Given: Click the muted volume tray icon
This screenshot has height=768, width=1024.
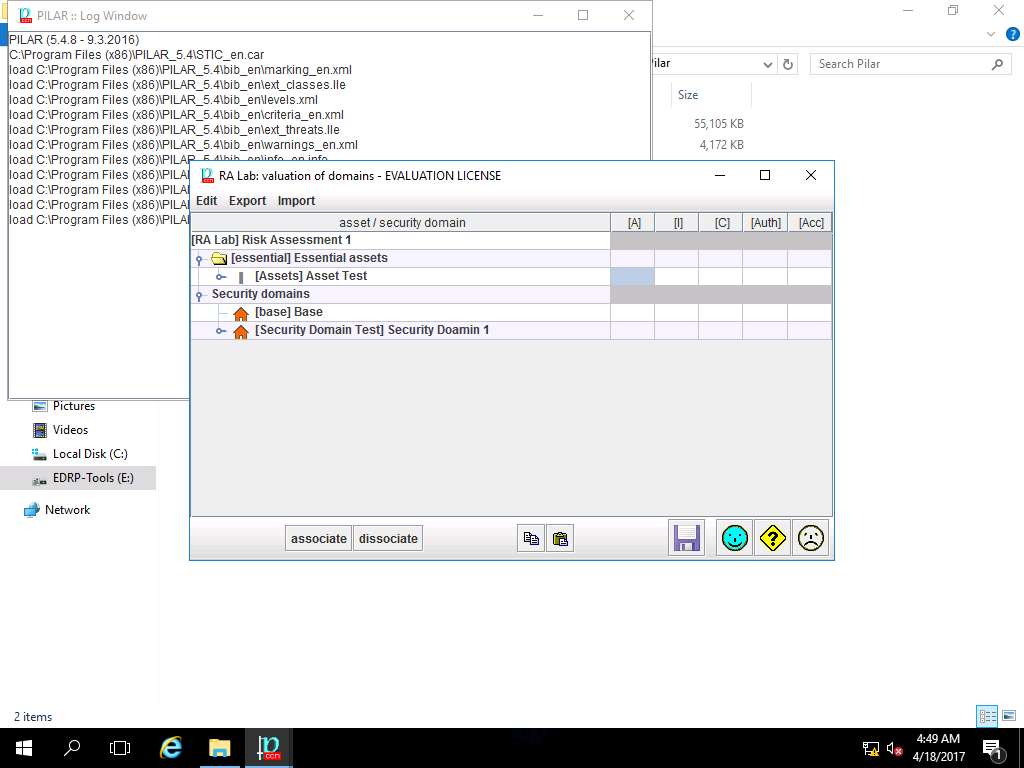Looking at the screenshot, I should [x=894, y=748].
